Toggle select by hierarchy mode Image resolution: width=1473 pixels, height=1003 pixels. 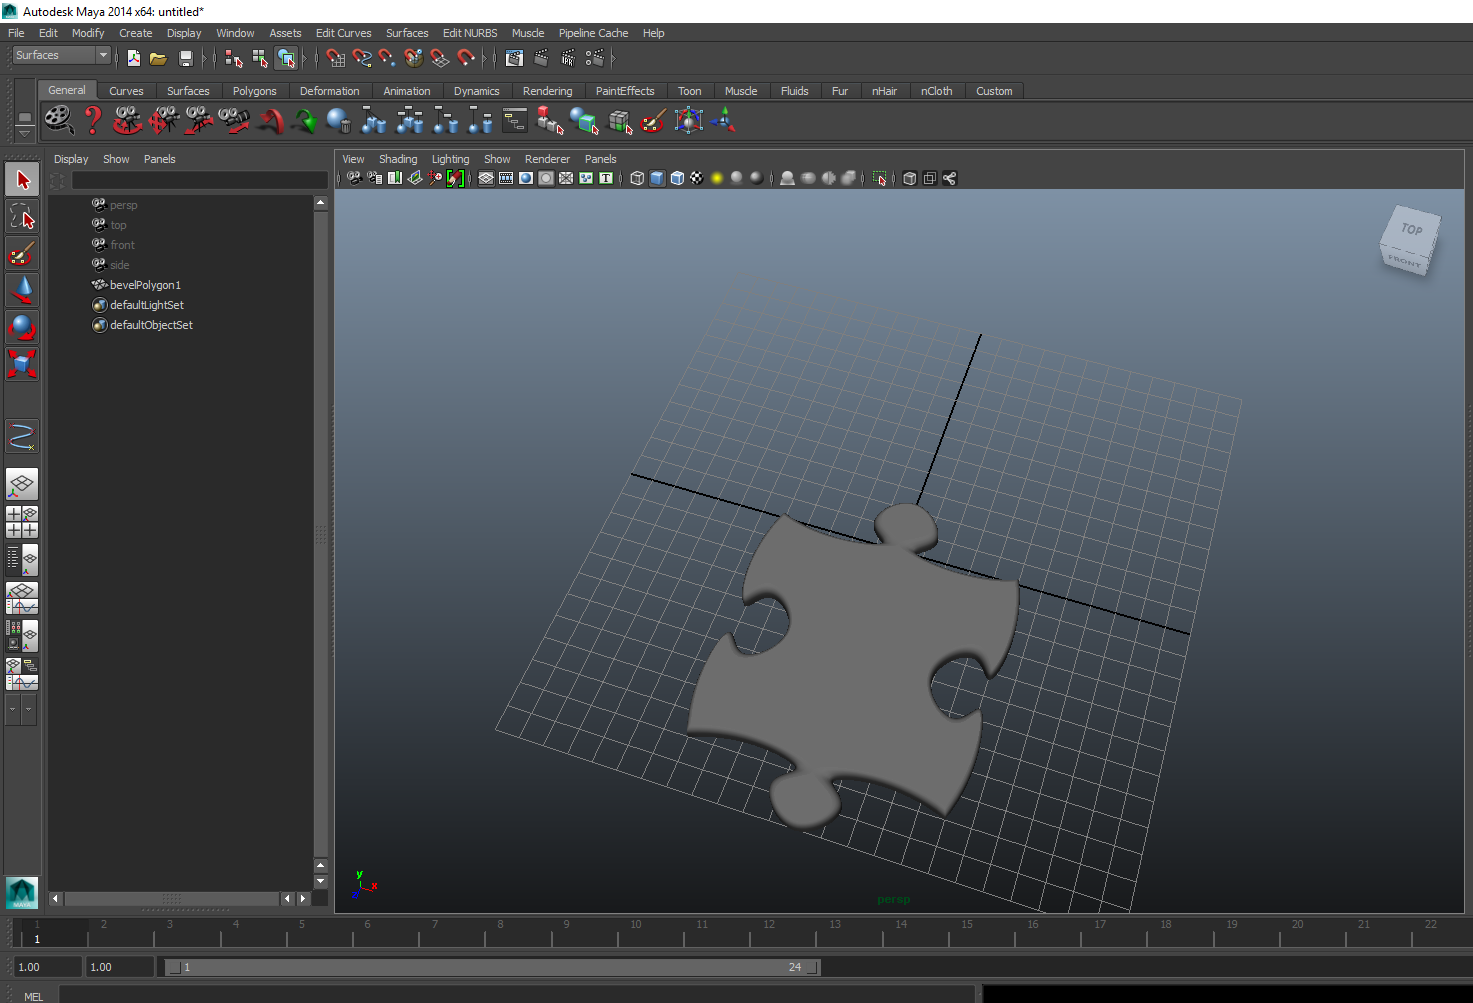(x=234, y=58)
